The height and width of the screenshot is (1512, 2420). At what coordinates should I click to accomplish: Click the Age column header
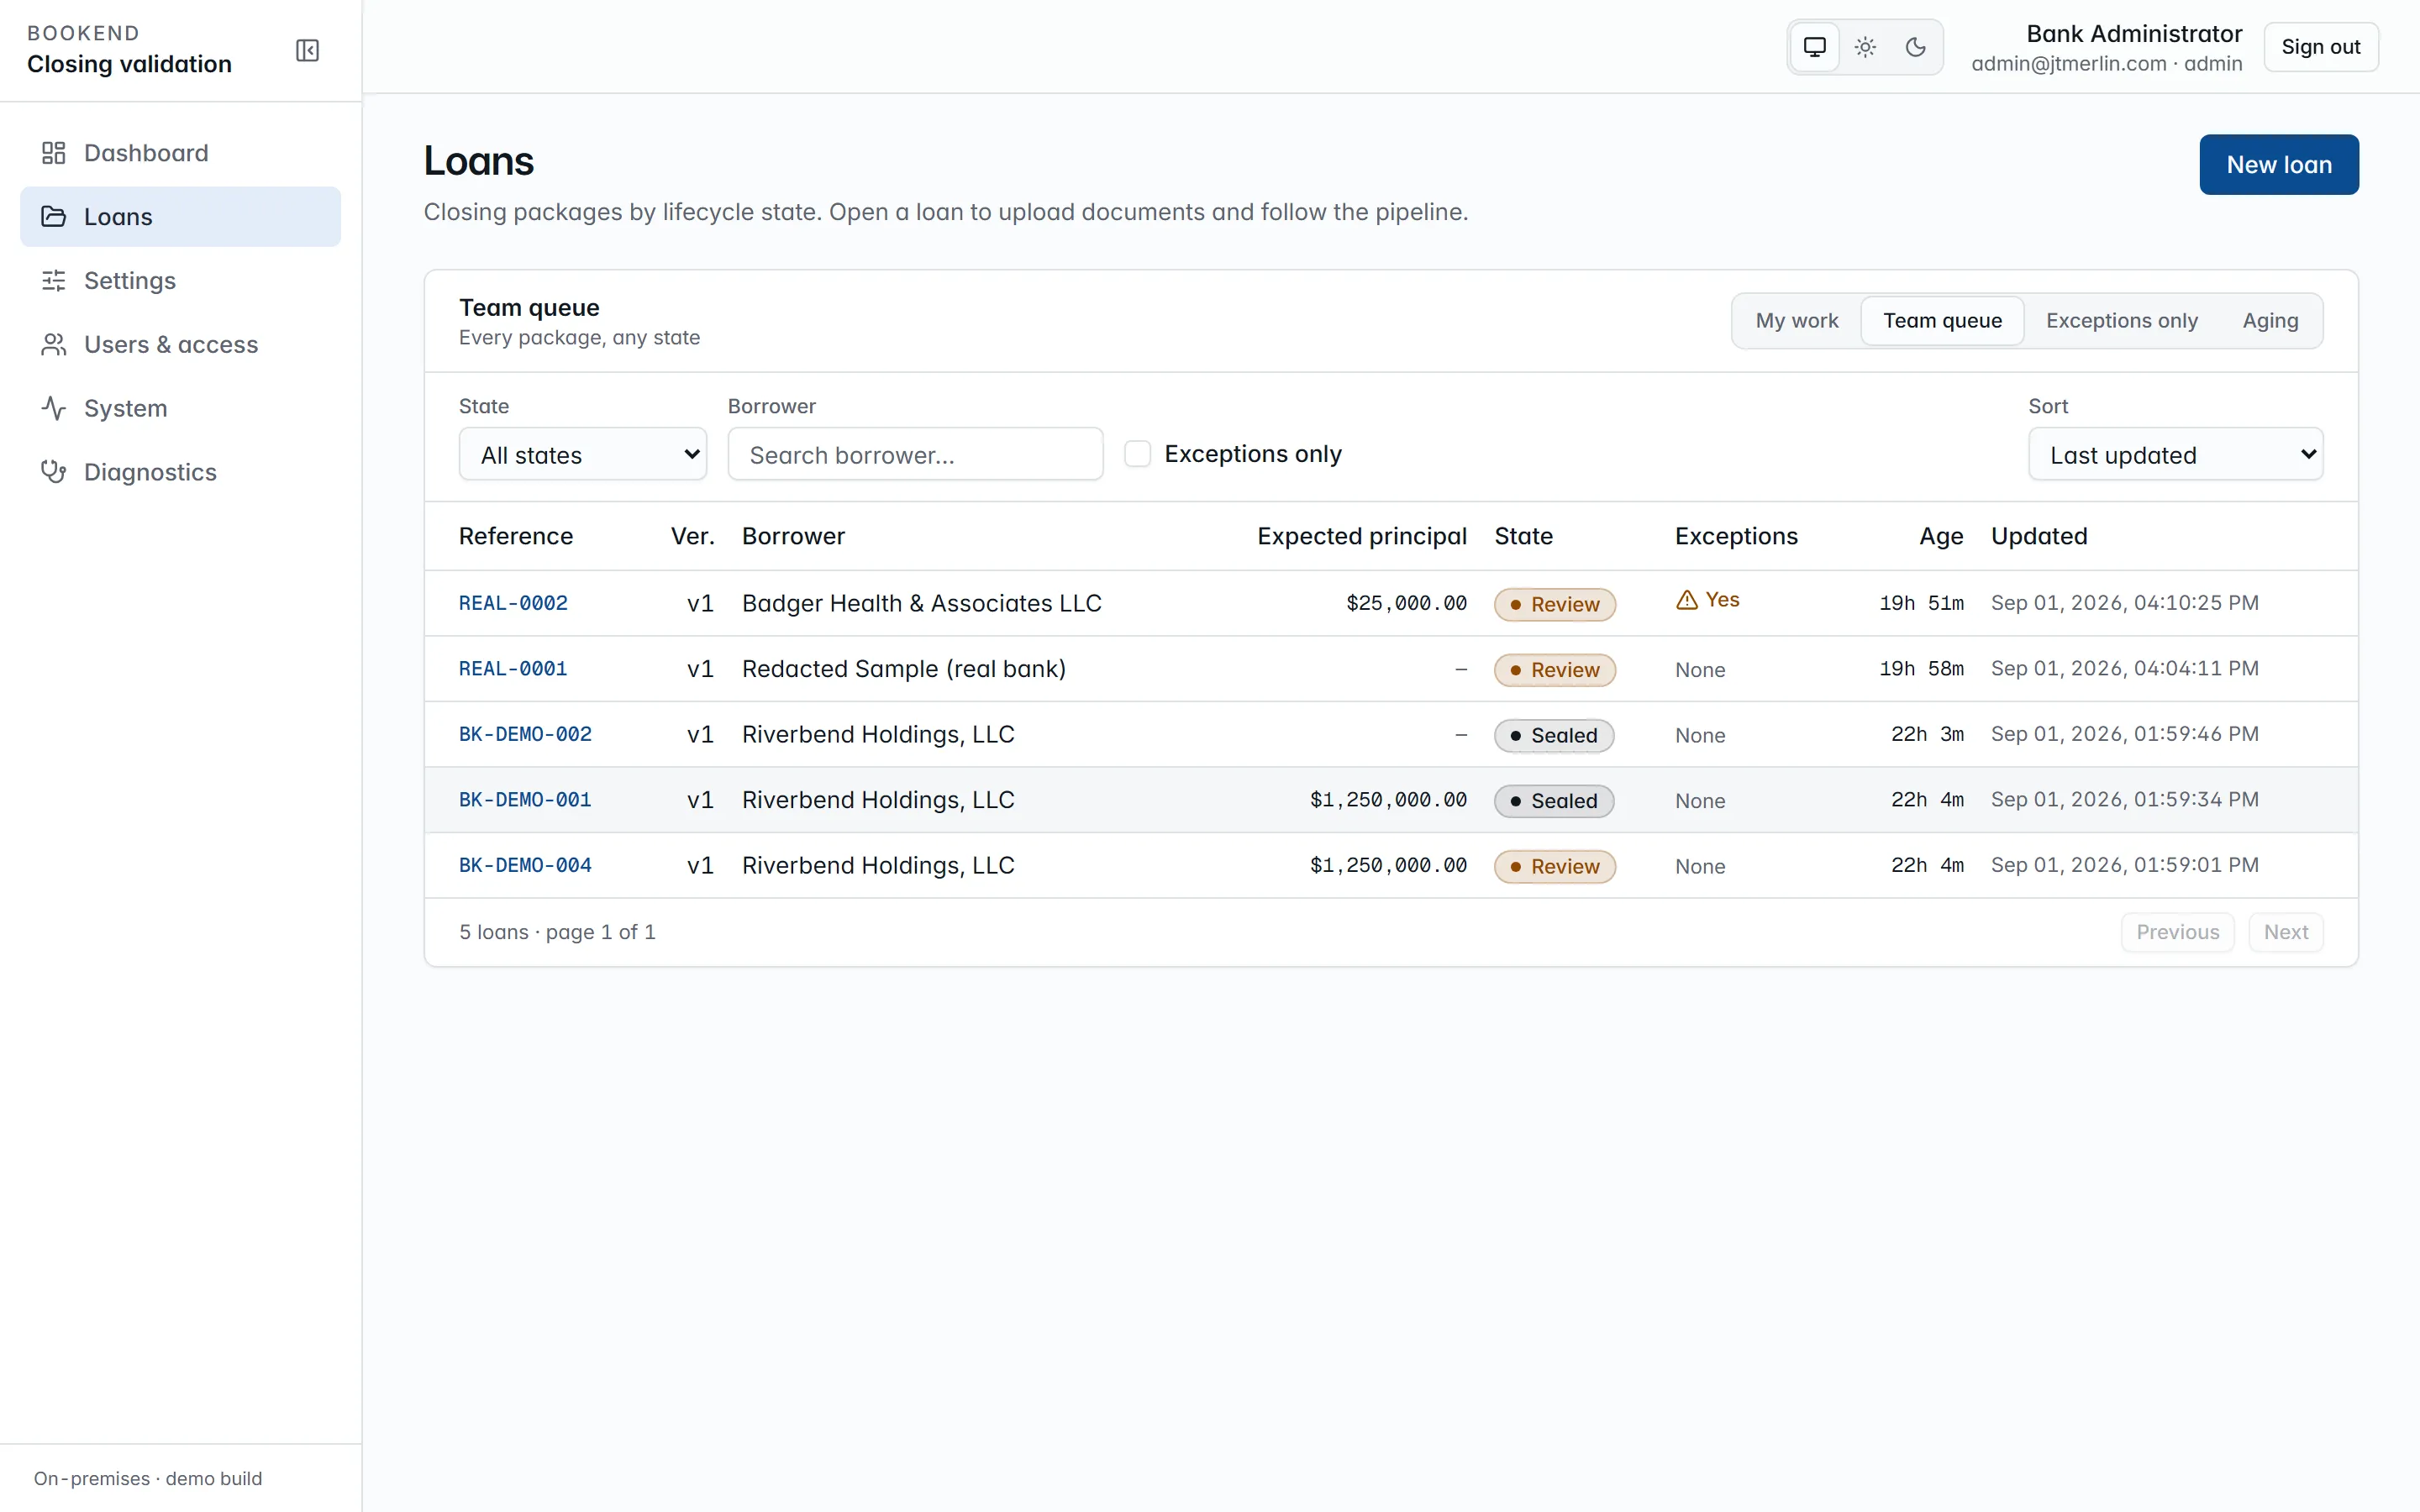[x=1941, y=537]
